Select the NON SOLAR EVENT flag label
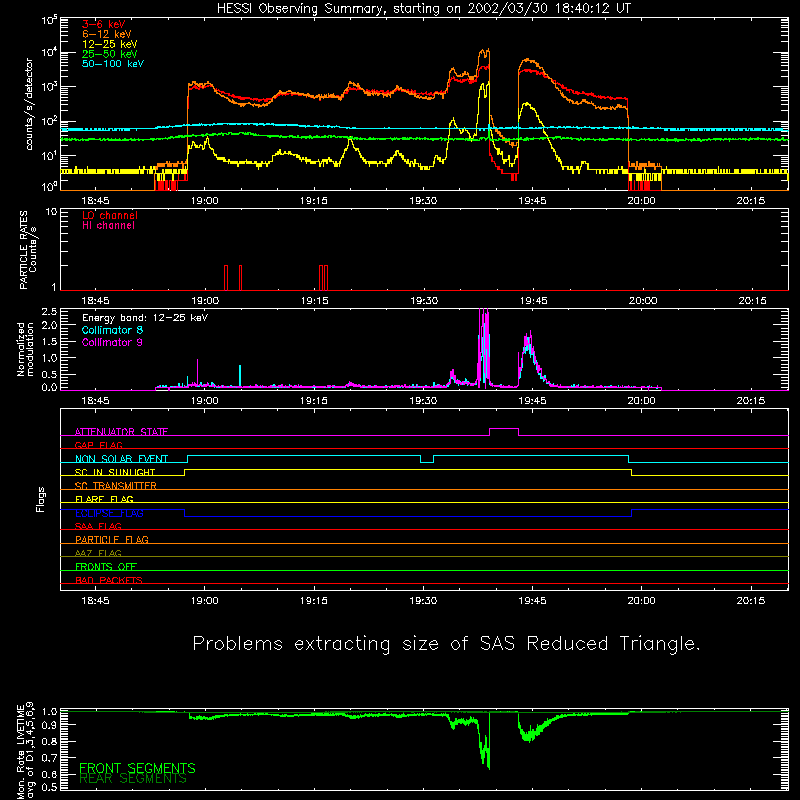Image resolution: width=800 pixels, height=800 pixels. point(121,459)
